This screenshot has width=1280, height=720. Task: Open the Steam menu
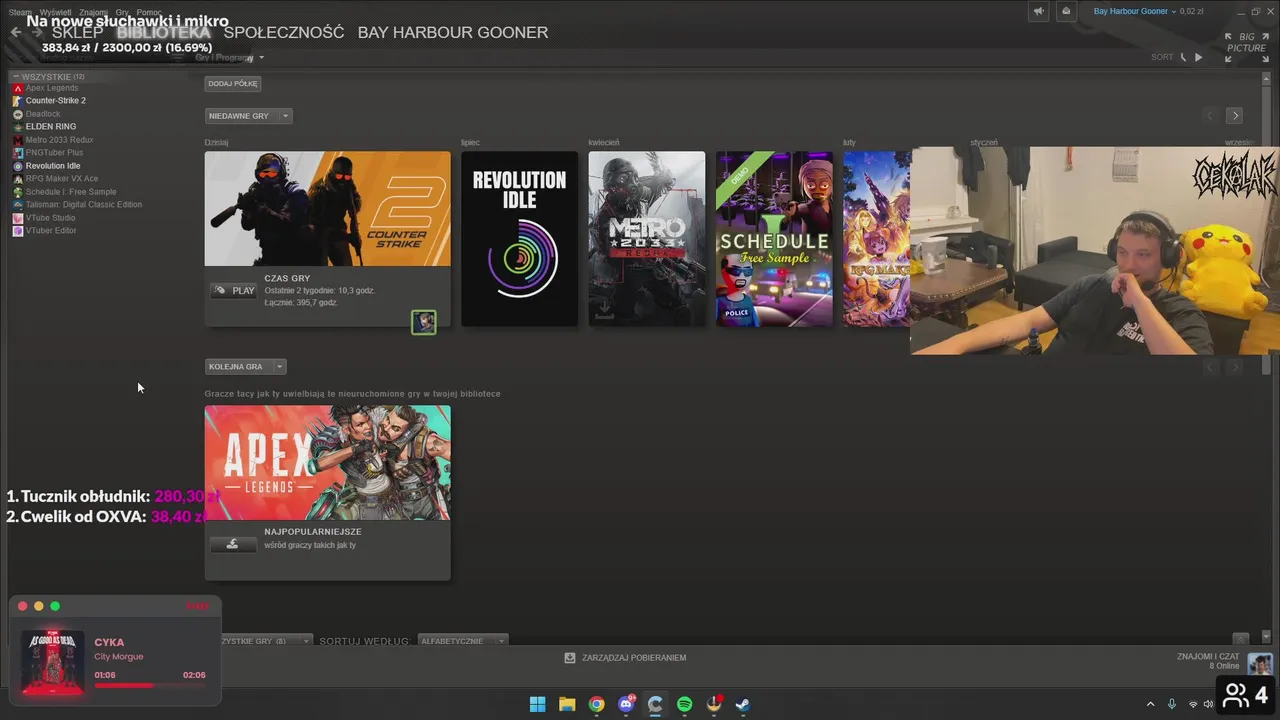click(20, 12)
